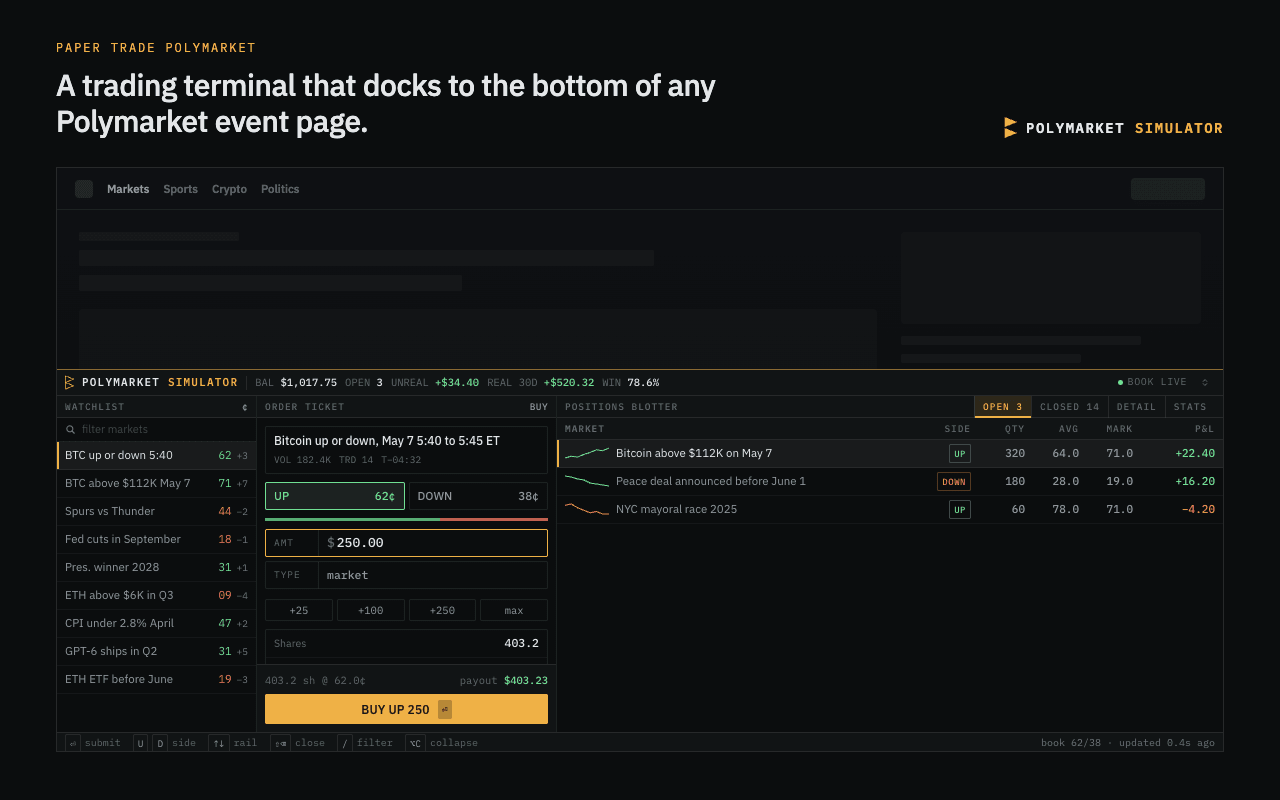Select the UP 62¢ outcome
Screen dimensions: 1280x800
[335, 496]
